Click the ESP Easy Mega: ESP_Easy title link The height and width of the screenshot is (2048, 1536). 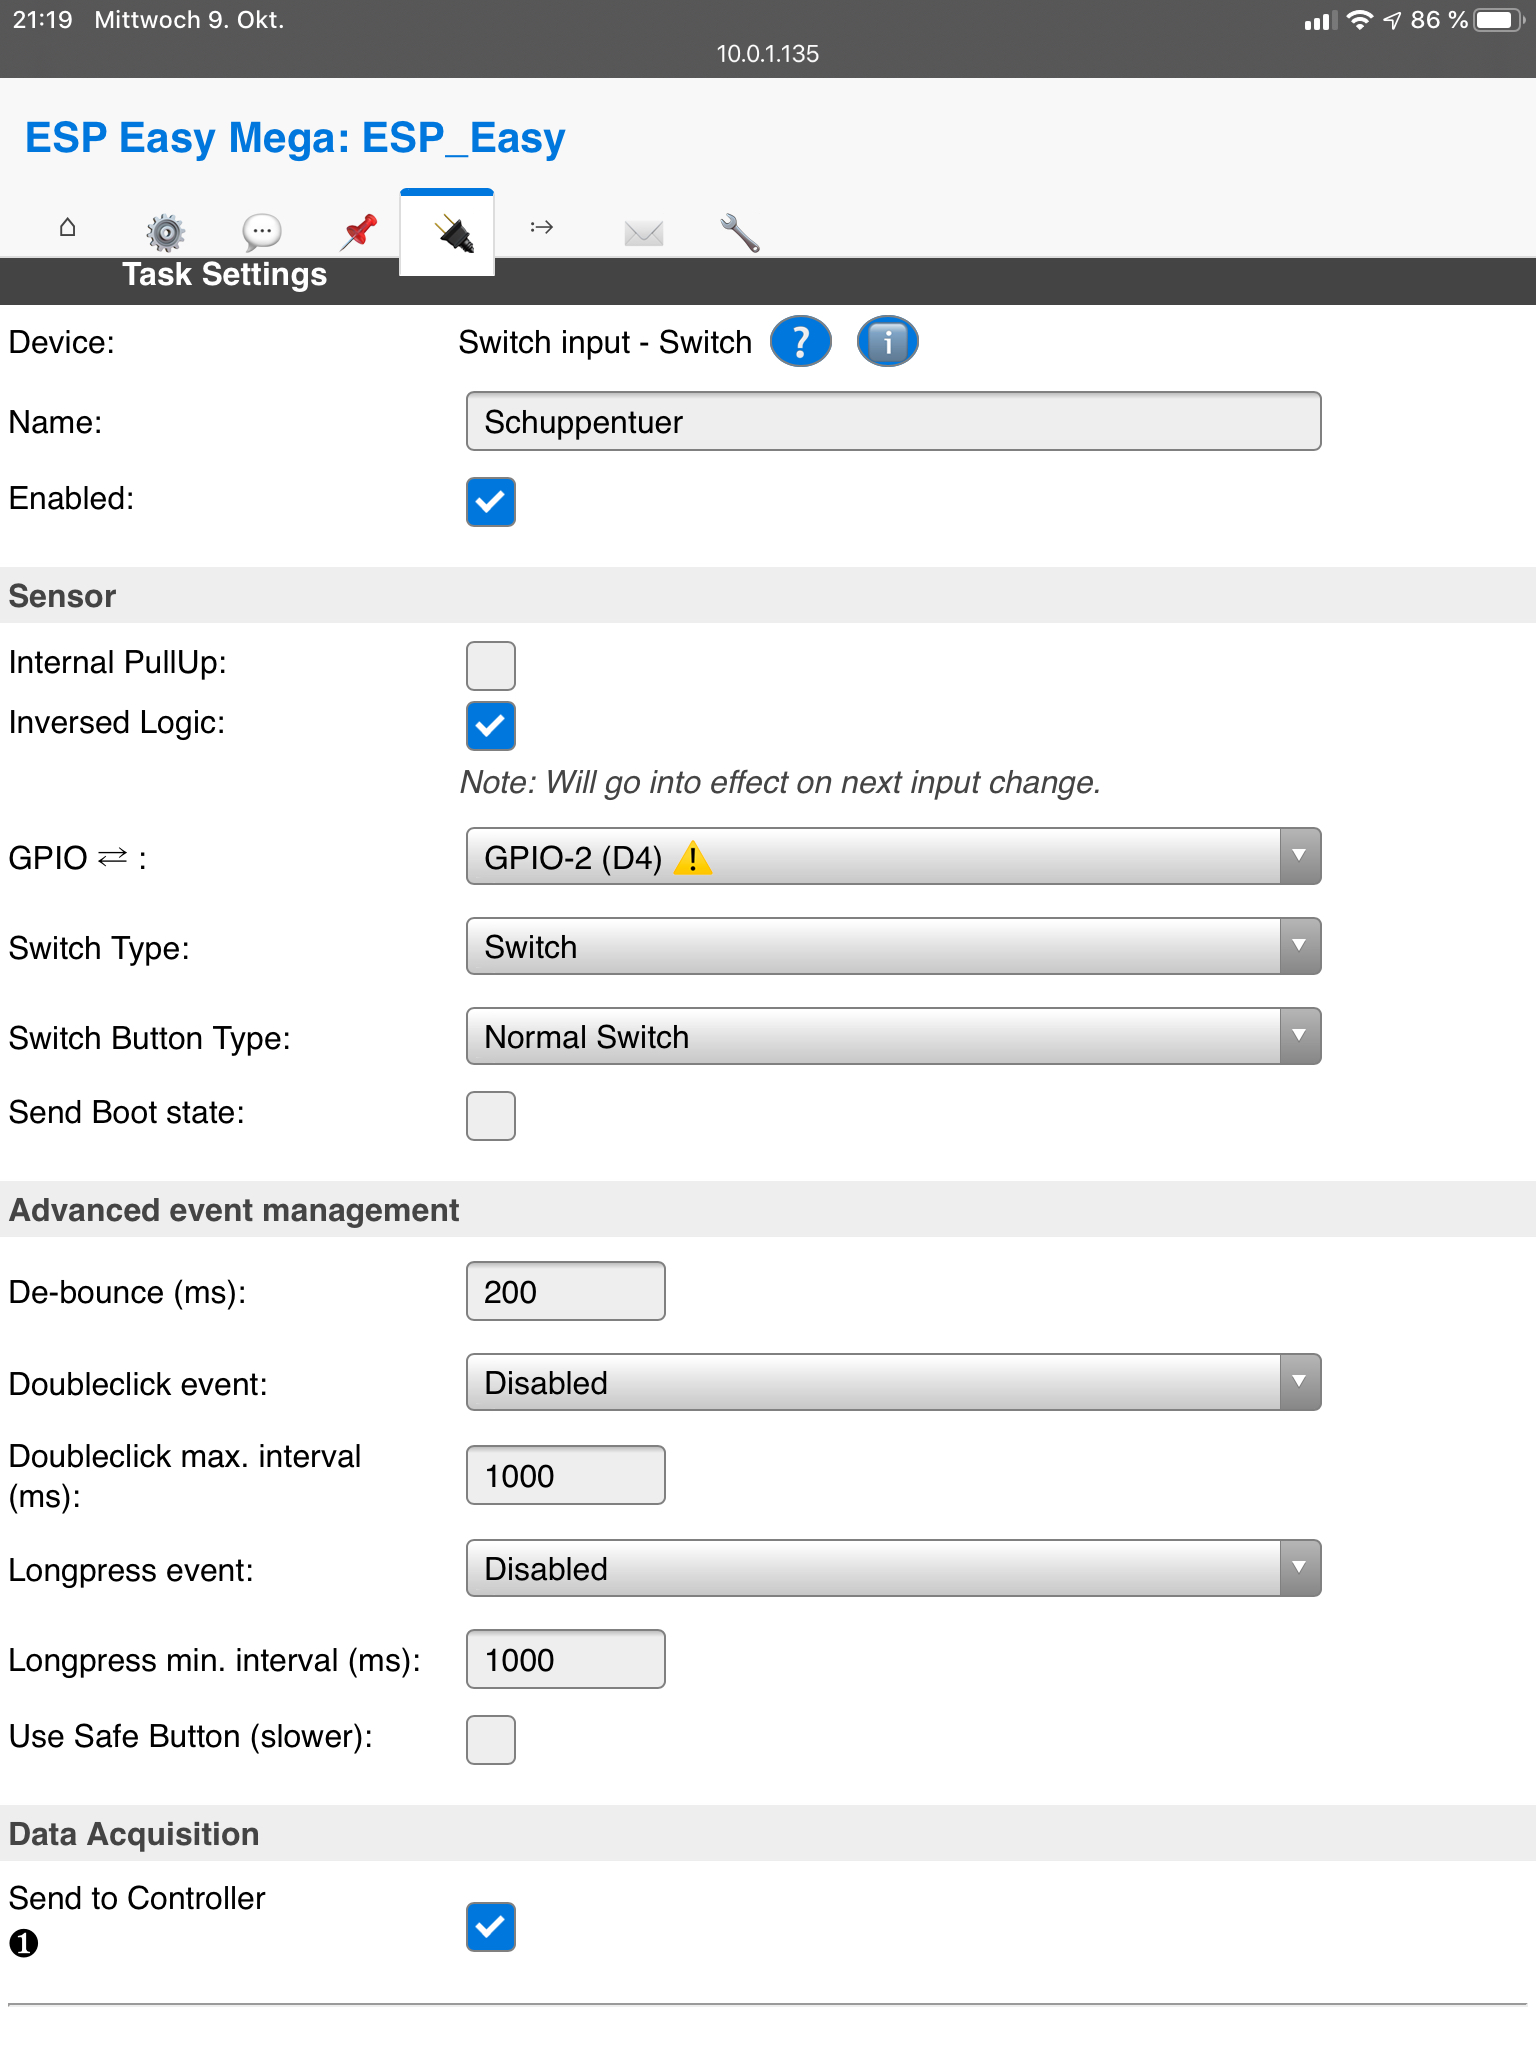pyautogui.click(x=295, y=138)
